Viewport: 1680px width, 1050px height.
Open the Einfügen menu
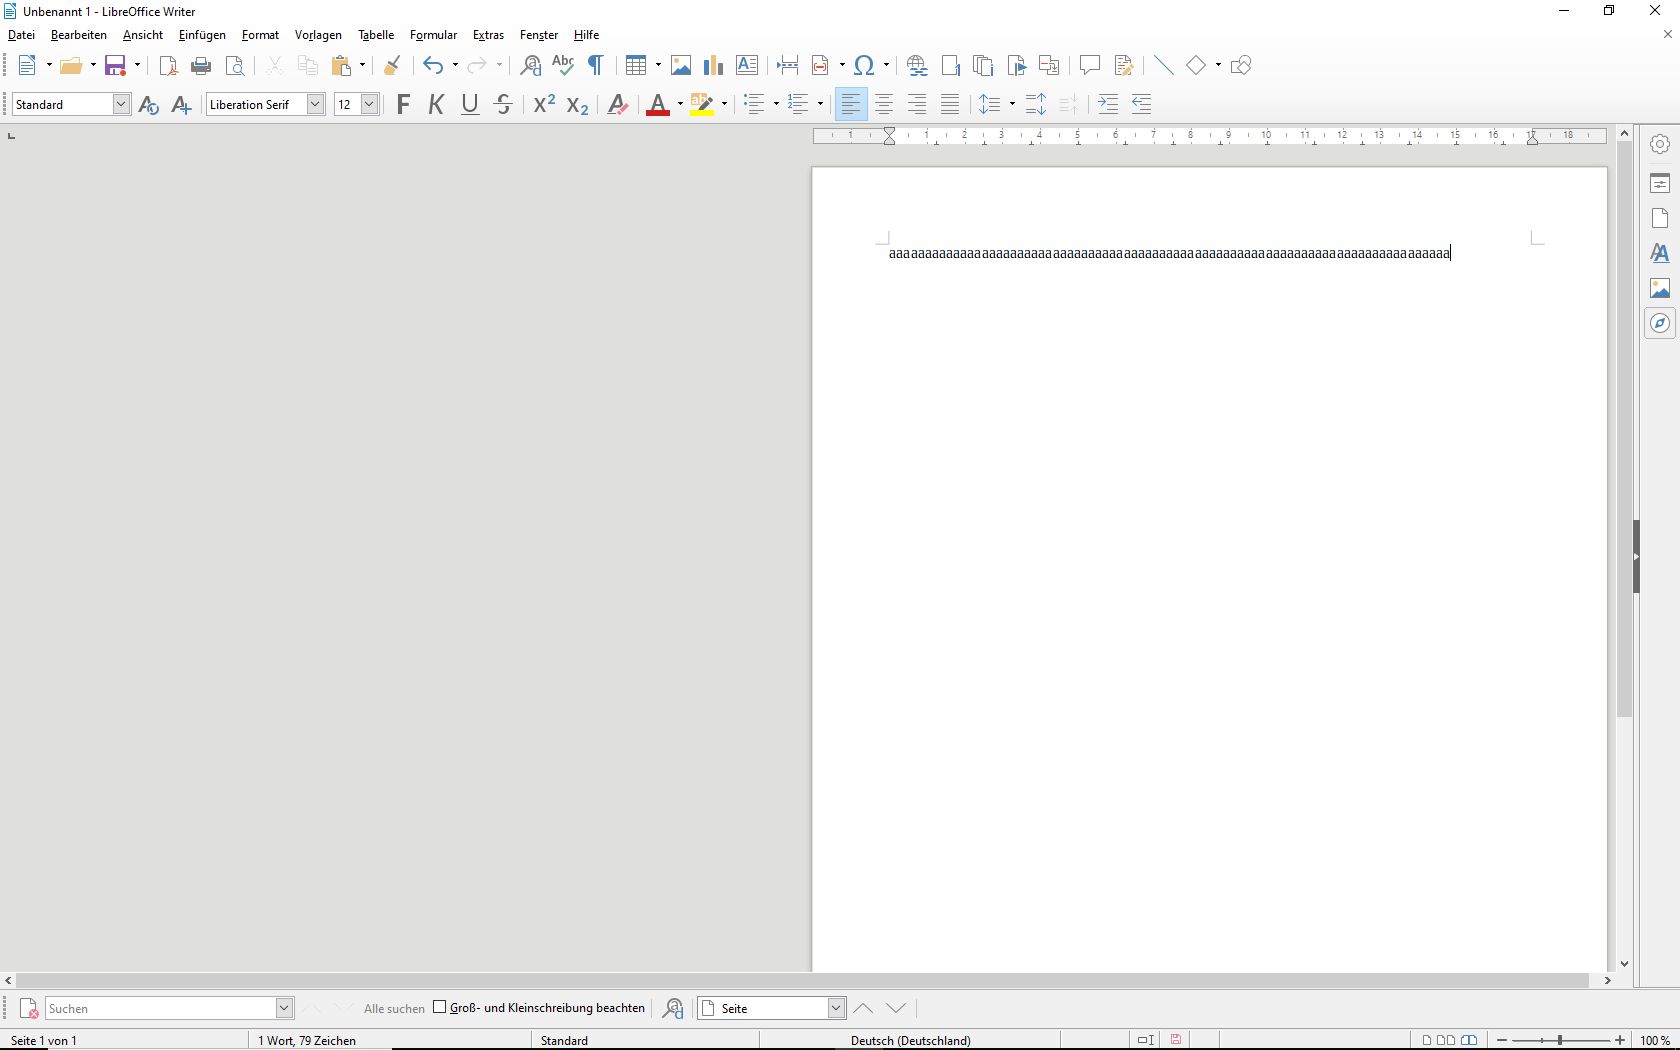click(202, 35)
